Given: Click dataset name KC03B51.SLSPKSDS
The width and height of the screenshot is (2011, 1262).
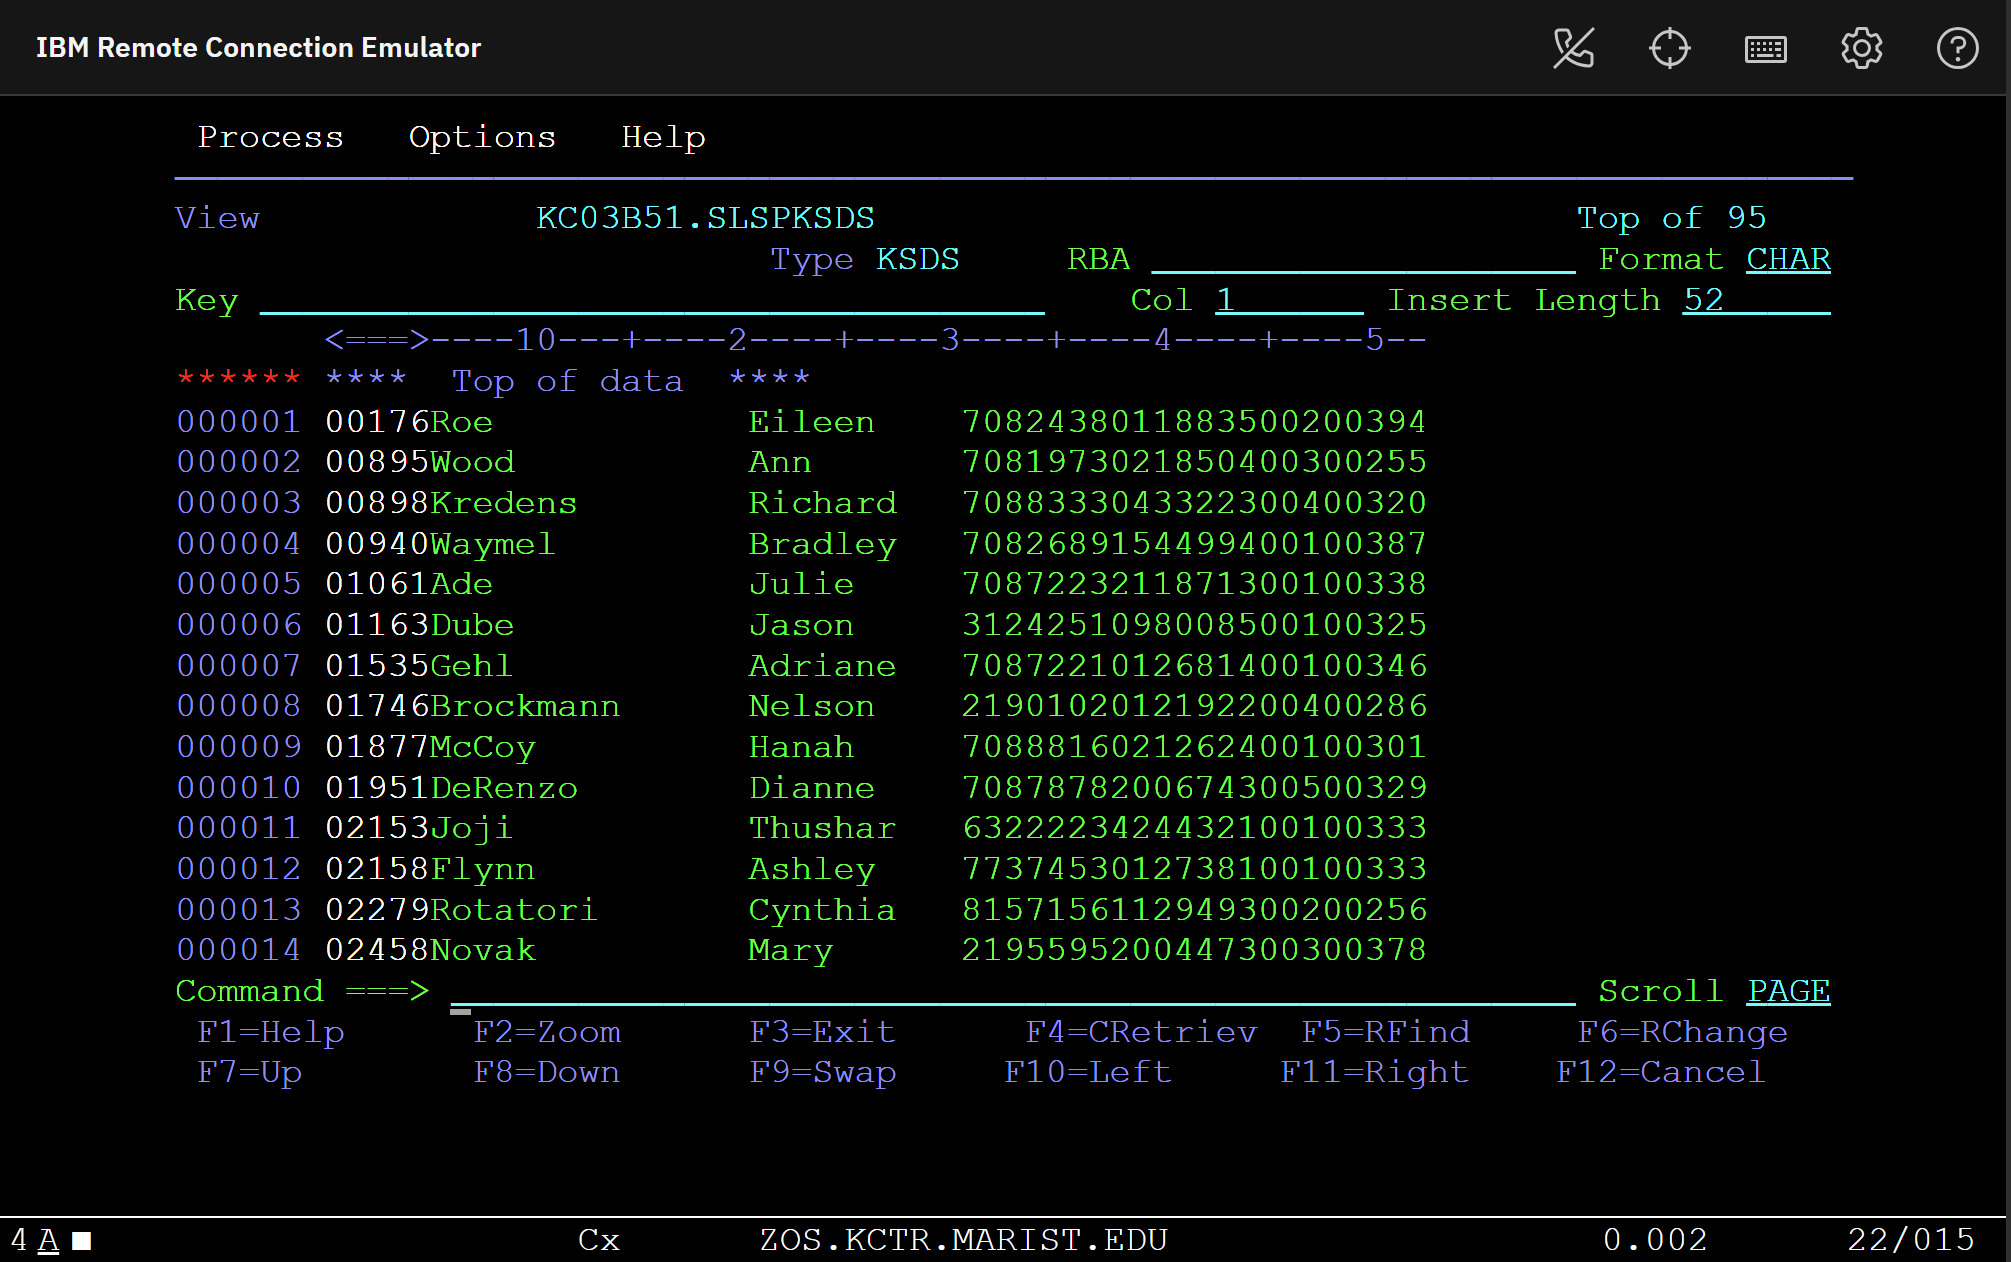Looking at the screenshot, I should [705, 218].
